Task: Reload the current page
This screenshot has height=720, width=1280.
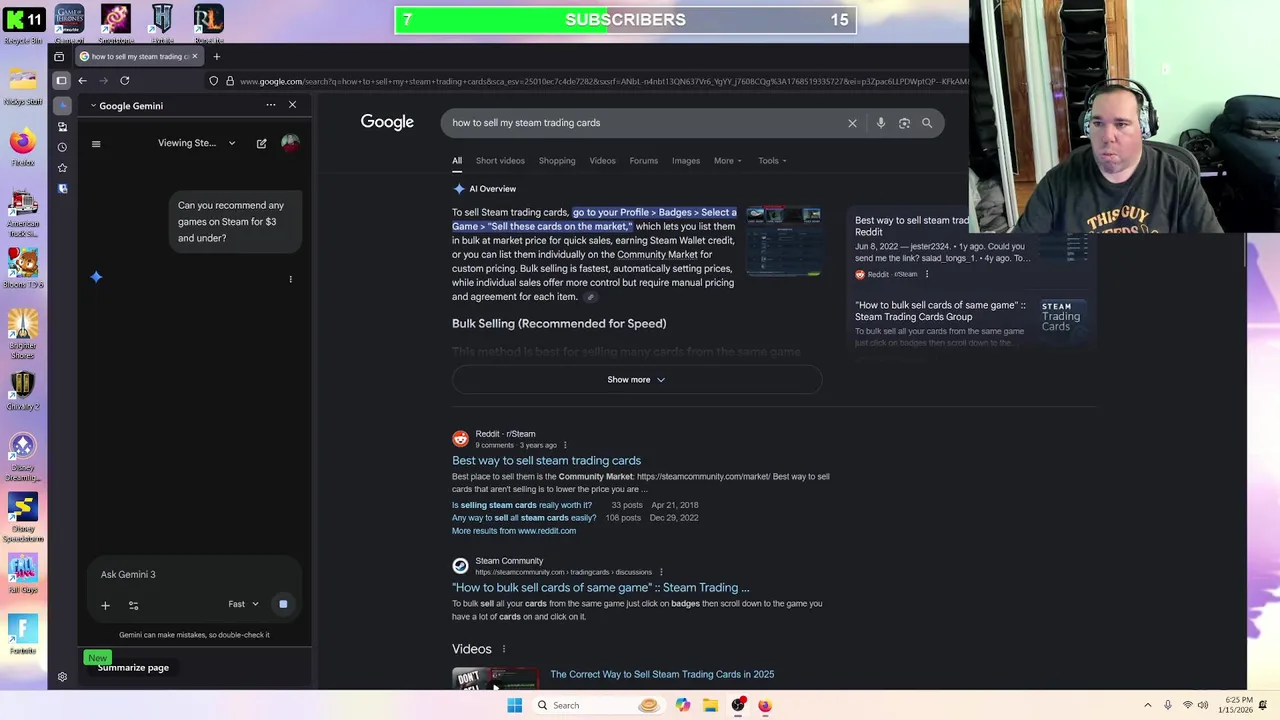Action: tap(125, 80)
